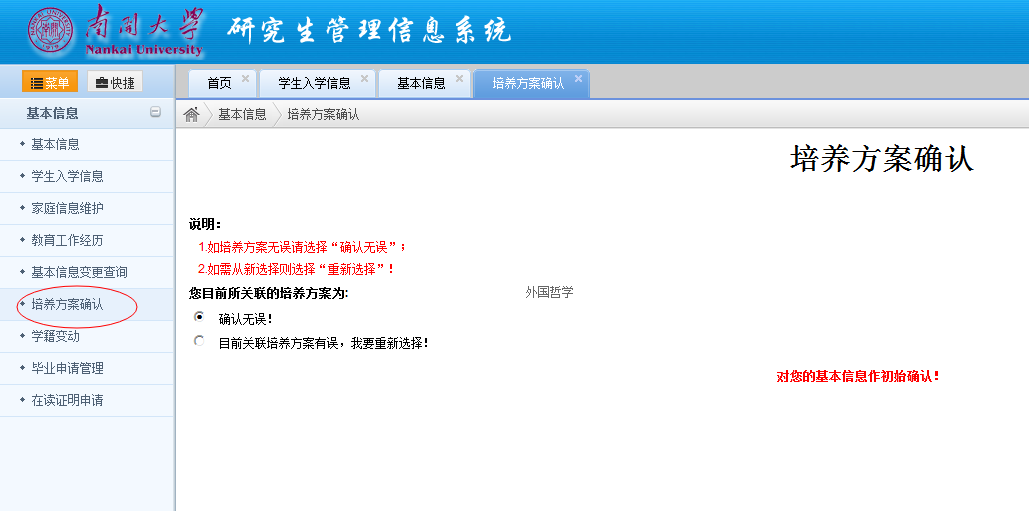Select the 重新选择 radio option

(x=199, y=341)
